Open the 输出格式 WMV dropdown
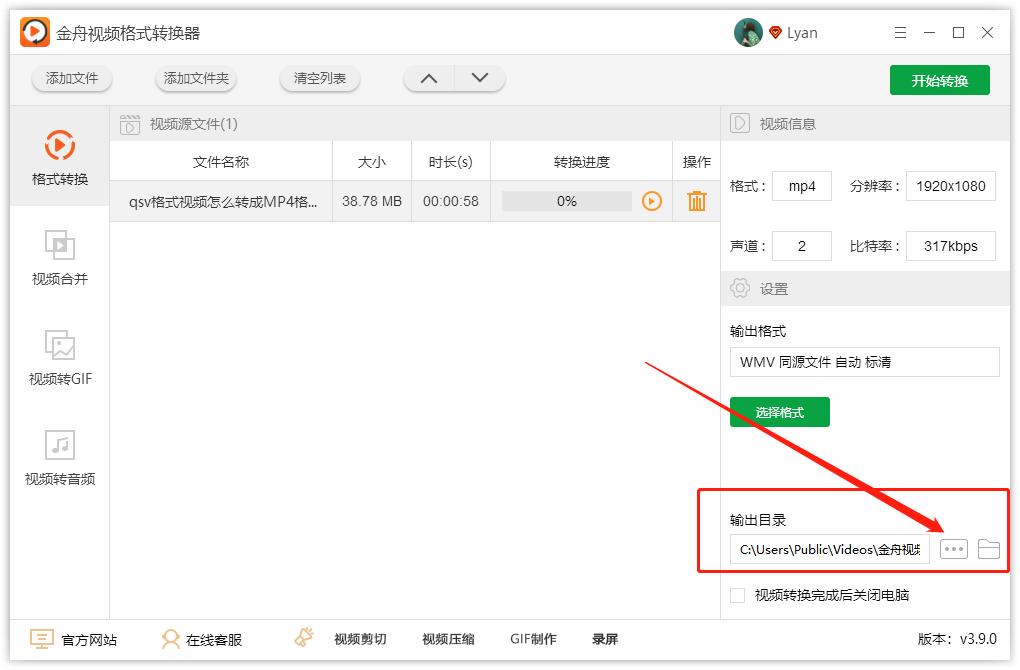 tap(862, 361)
